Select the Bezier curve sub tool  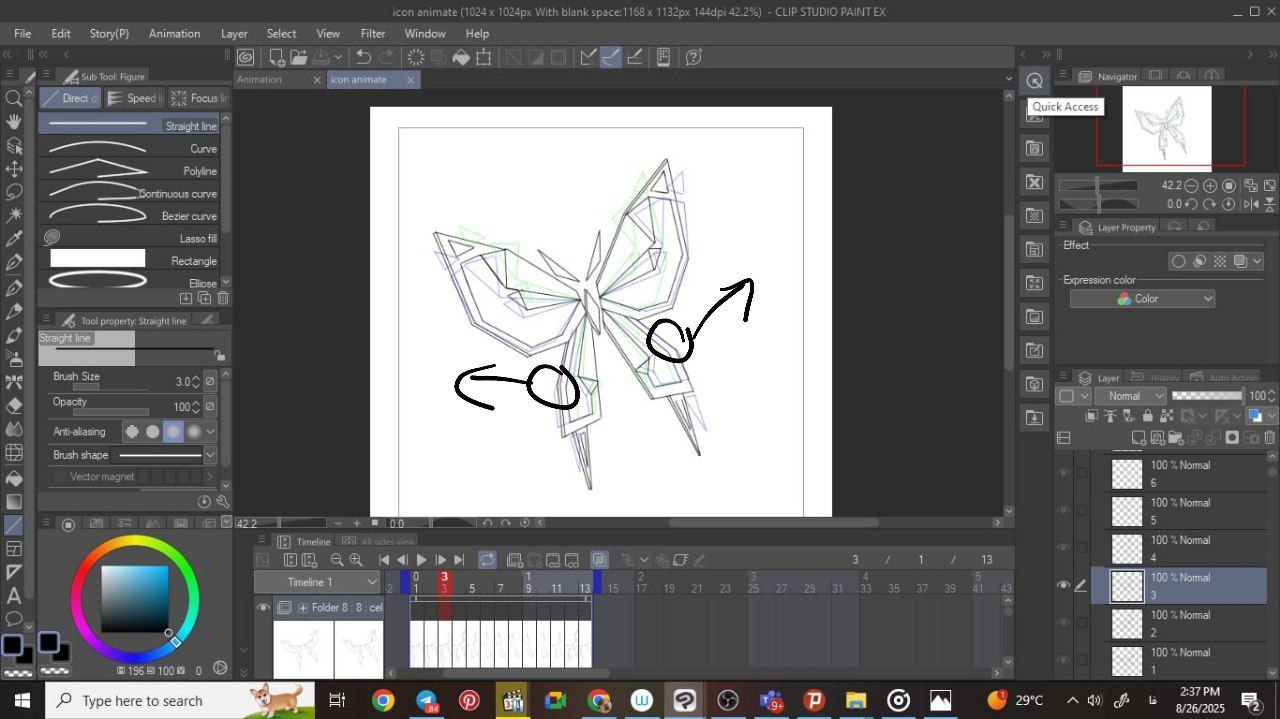point(128,216)
